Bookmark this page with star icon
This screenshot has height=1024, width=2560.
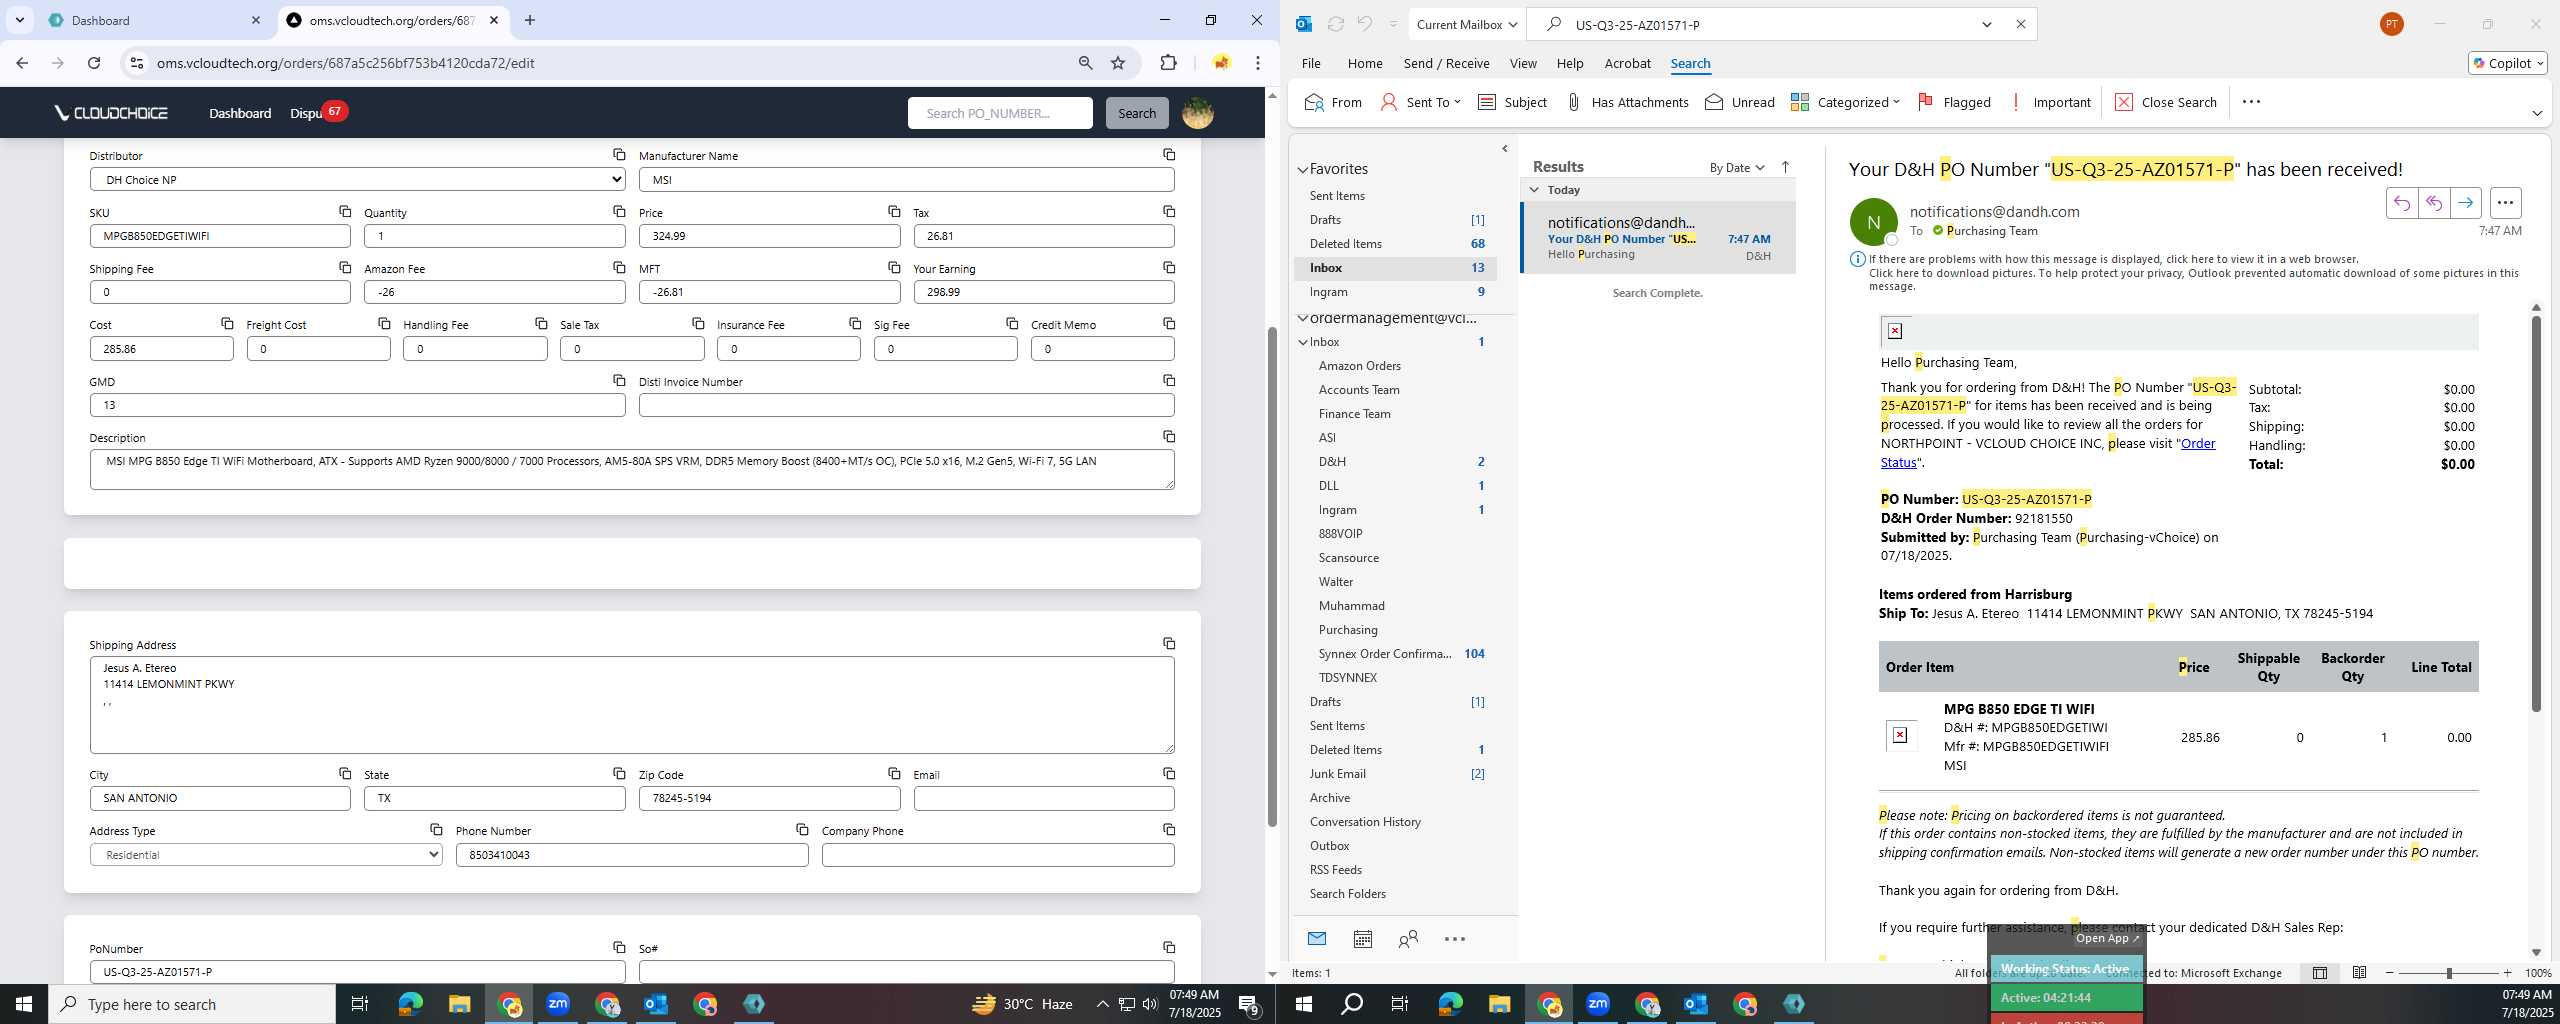pyautogui.click(x=1118, y=63)
